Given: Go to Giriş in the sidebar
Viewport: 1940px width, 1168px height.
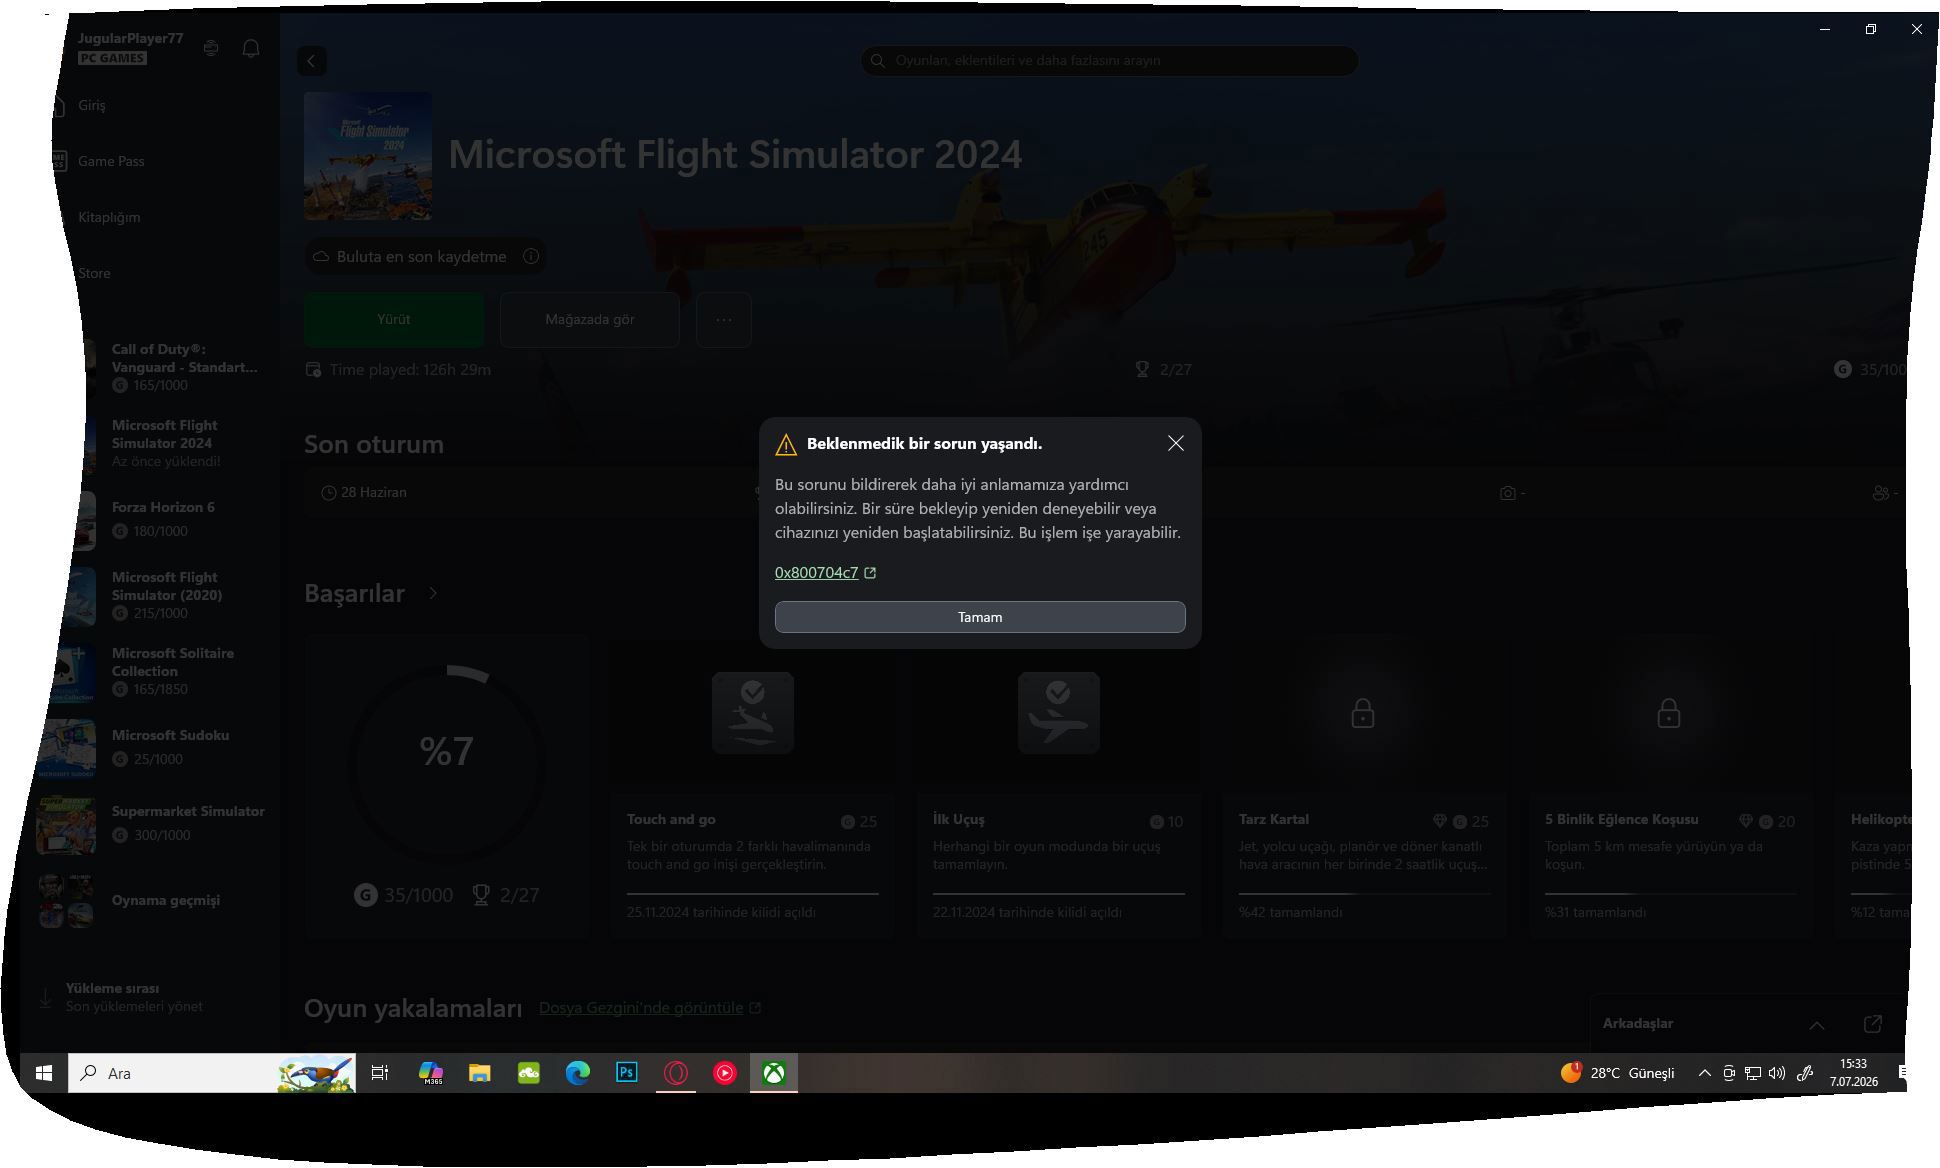Looking at the screenshot, I should [92, 105].
